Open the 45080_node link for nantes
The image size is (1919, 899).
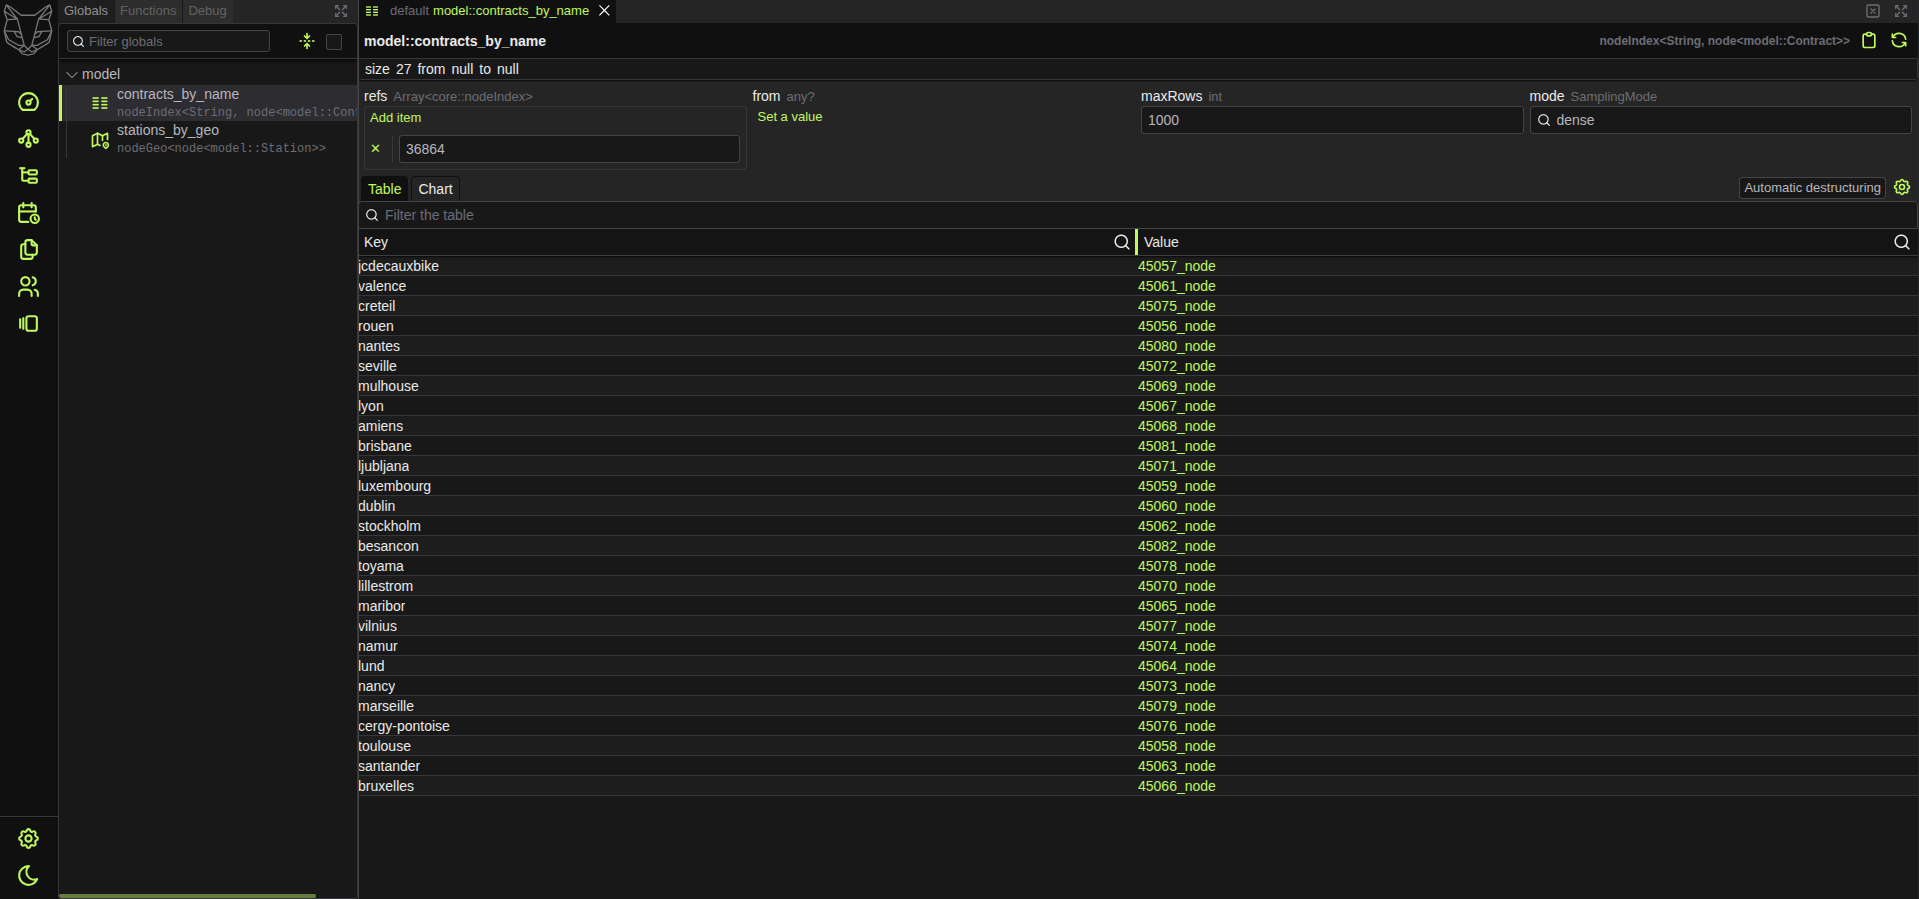pyautogui.click(x=1177, y=346)
